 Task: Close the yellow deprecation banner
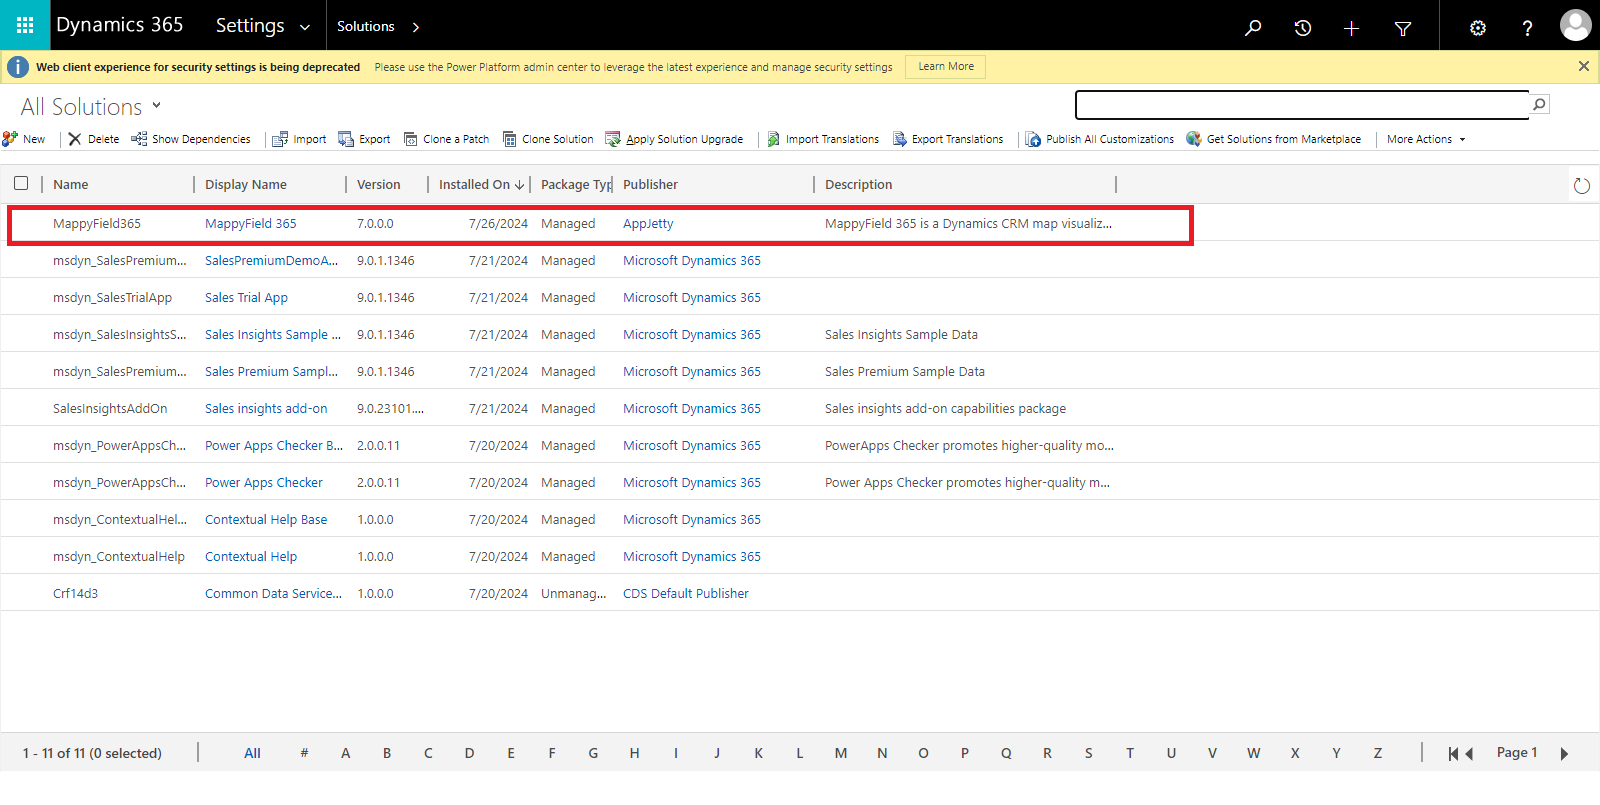1584,66
